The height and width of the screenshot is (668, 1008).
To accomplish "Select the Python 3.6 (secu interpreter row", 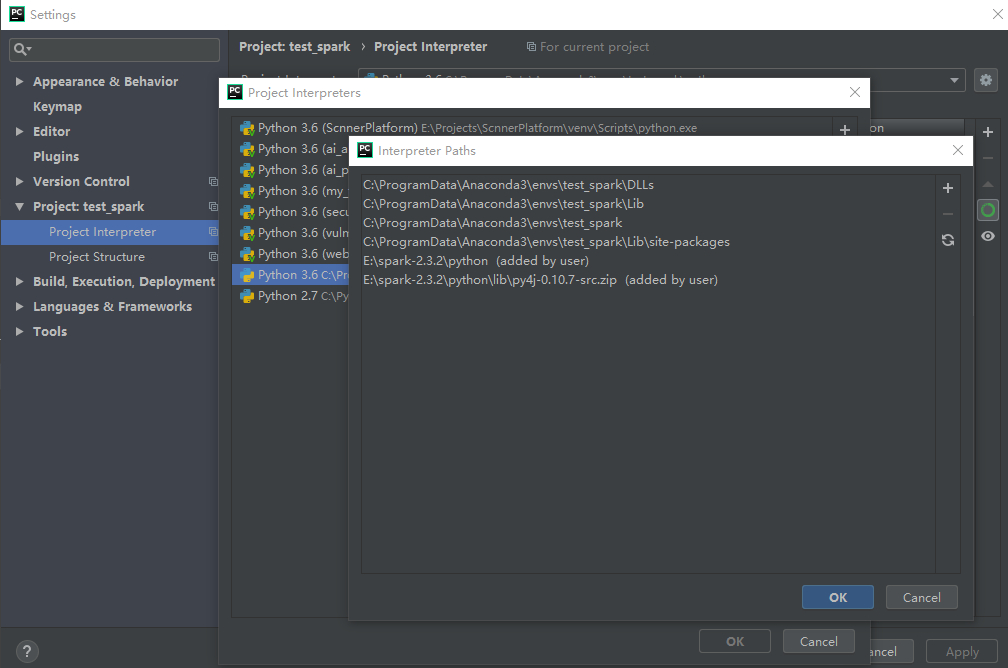I will pyautogui.click(x=291, y=212).
